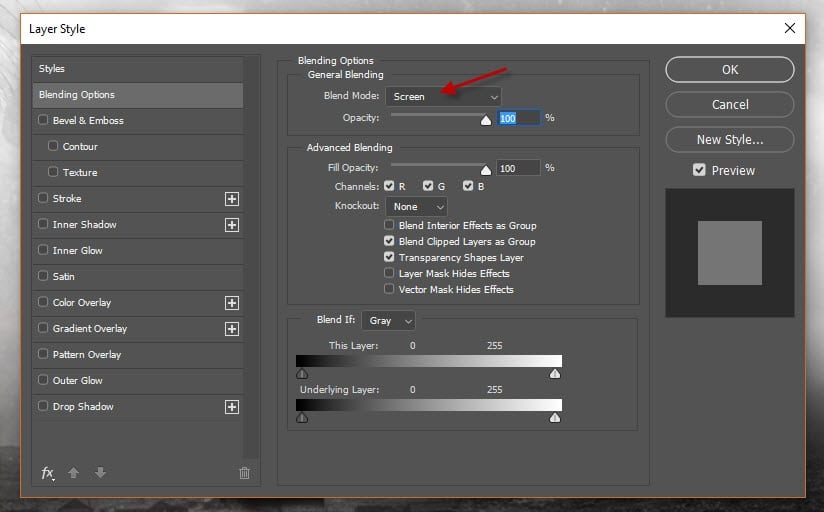
Task: Uncheck the R channel checkbox
Action: (x=389, y=186)
